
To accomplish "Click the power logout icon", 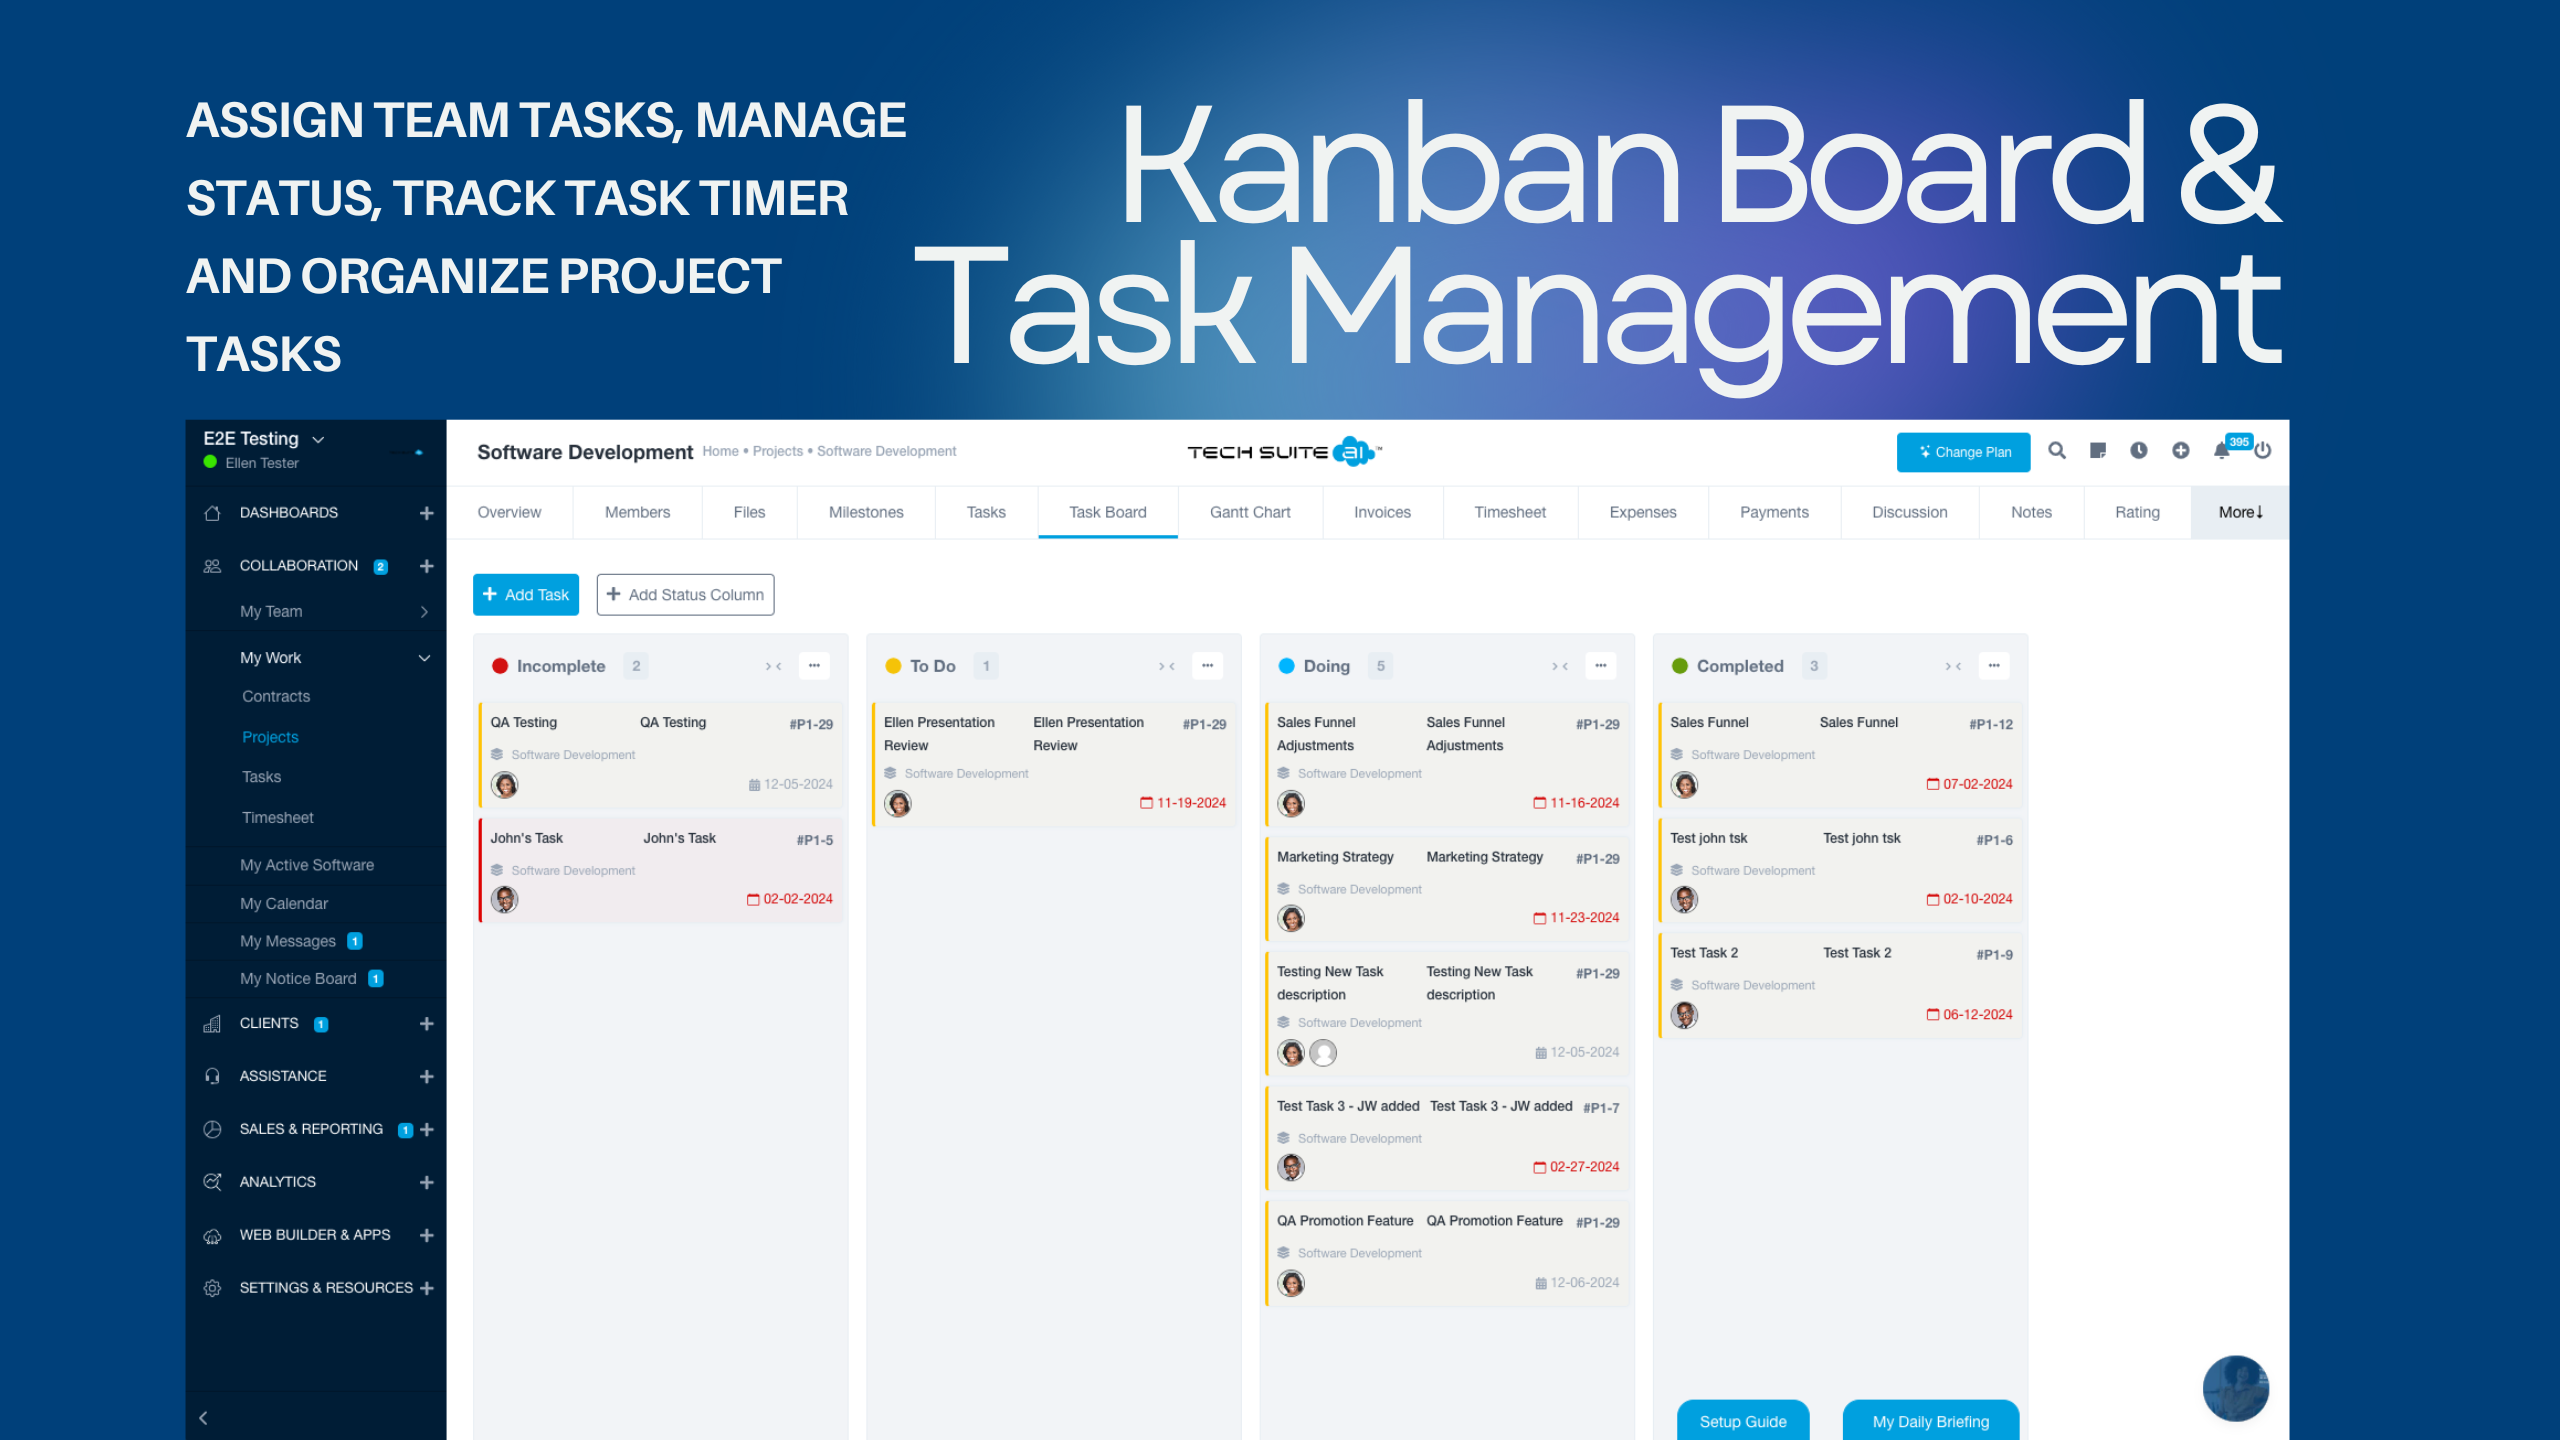I will point(2263,451).
